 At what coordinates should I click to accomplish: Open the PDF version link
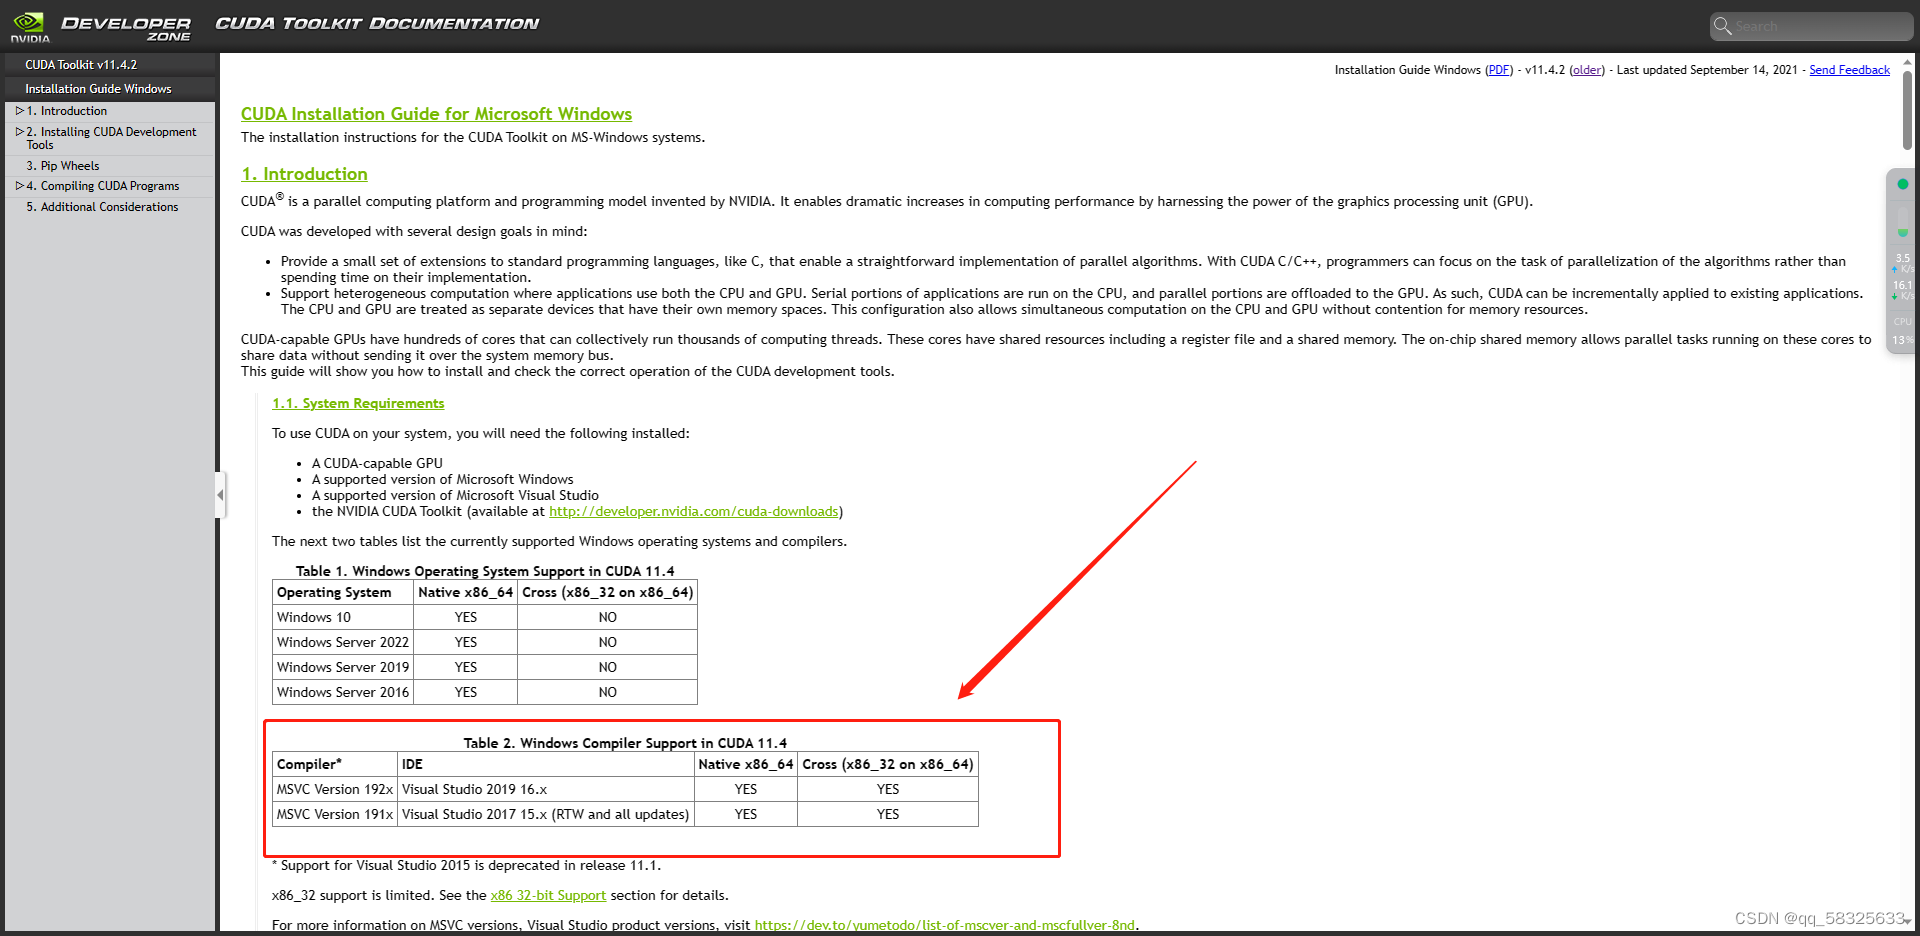tap(1499, 70)
